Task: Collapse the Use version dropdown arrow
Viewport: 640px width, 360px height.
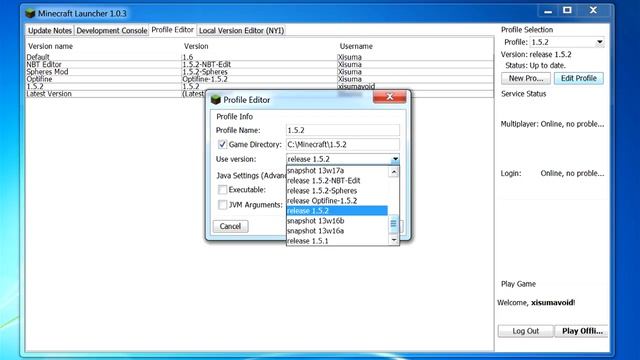Action: pyautogui.click(x=395, y=159)
